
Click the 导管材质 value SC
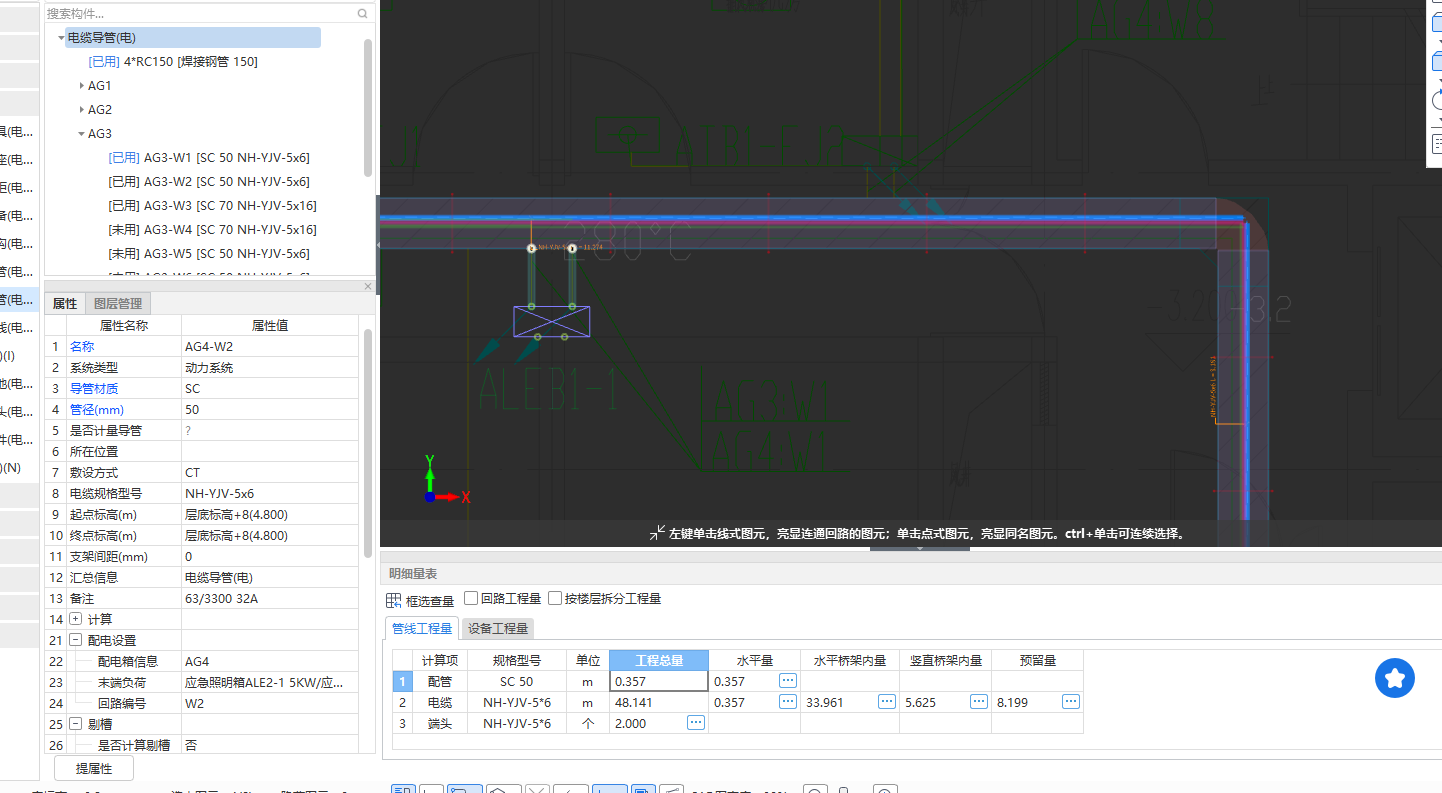pos(270,388)
